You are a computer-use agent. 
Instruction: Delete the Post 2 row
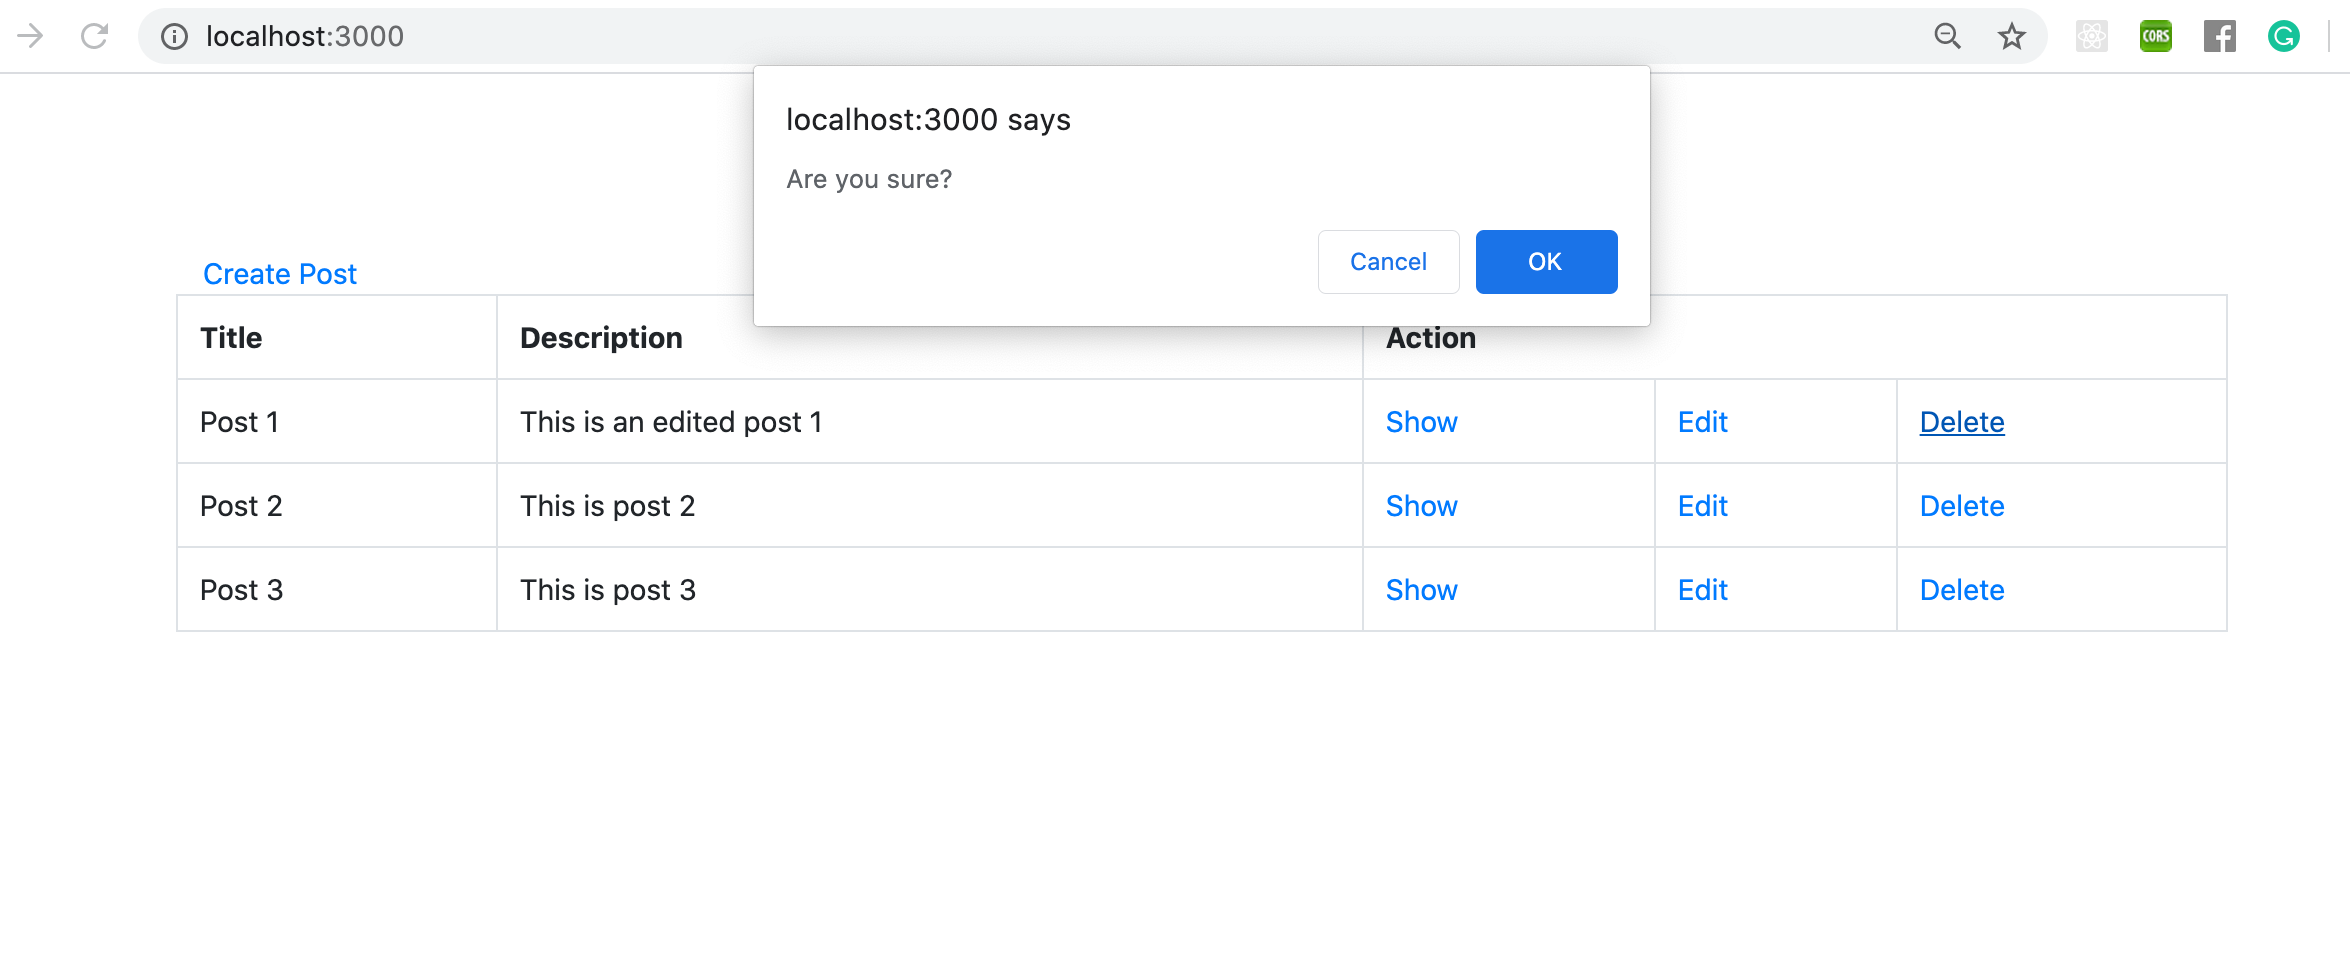(1961, 506)
